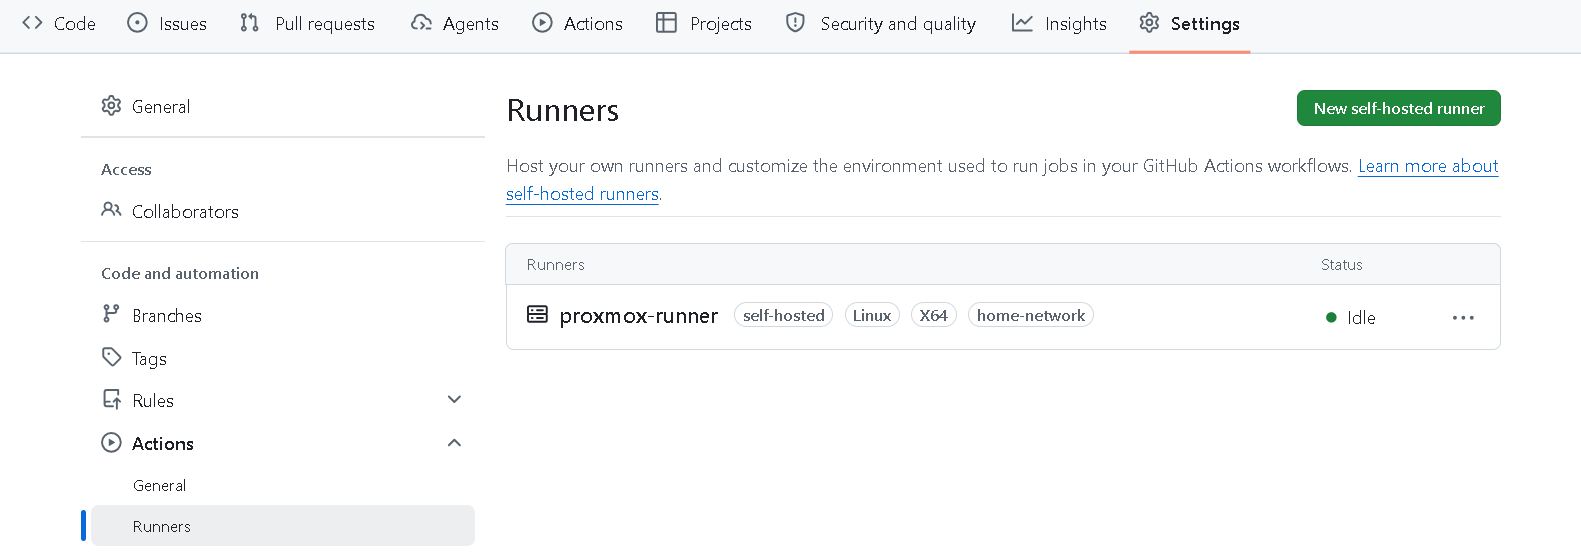
Task: Click the Idle status text
Action: click(1361, 318)
